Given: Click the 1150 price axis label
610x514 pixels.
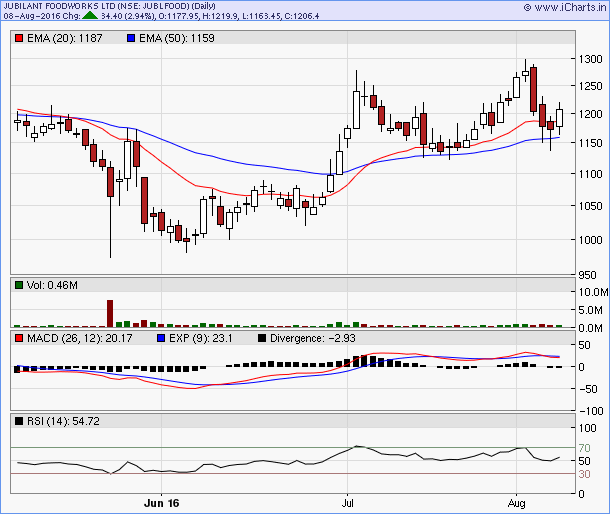Looking at the screenshot, I should coord(591,143).
